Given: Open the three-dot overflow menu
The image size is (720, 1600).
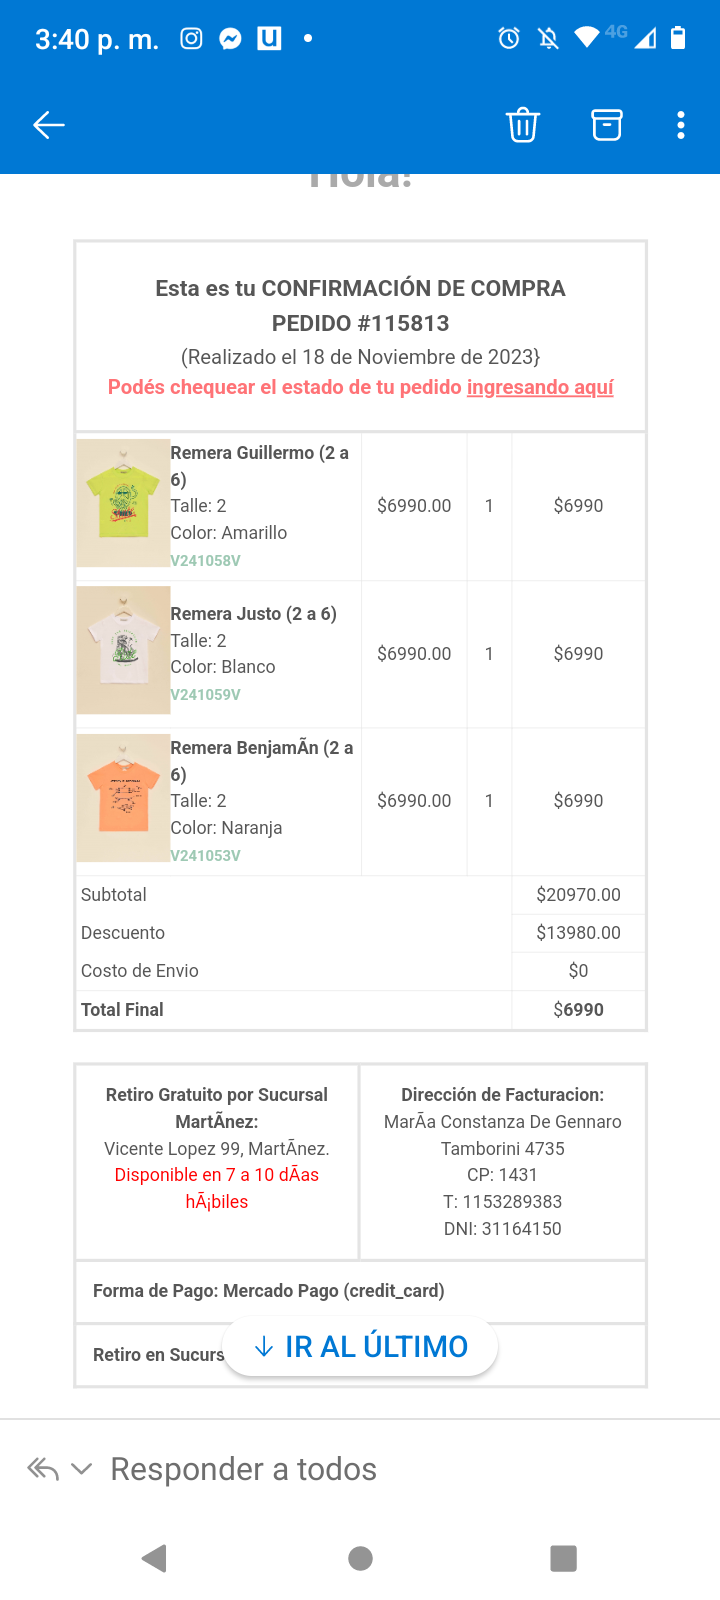Looking at the screenshot, I should point(681,125).
